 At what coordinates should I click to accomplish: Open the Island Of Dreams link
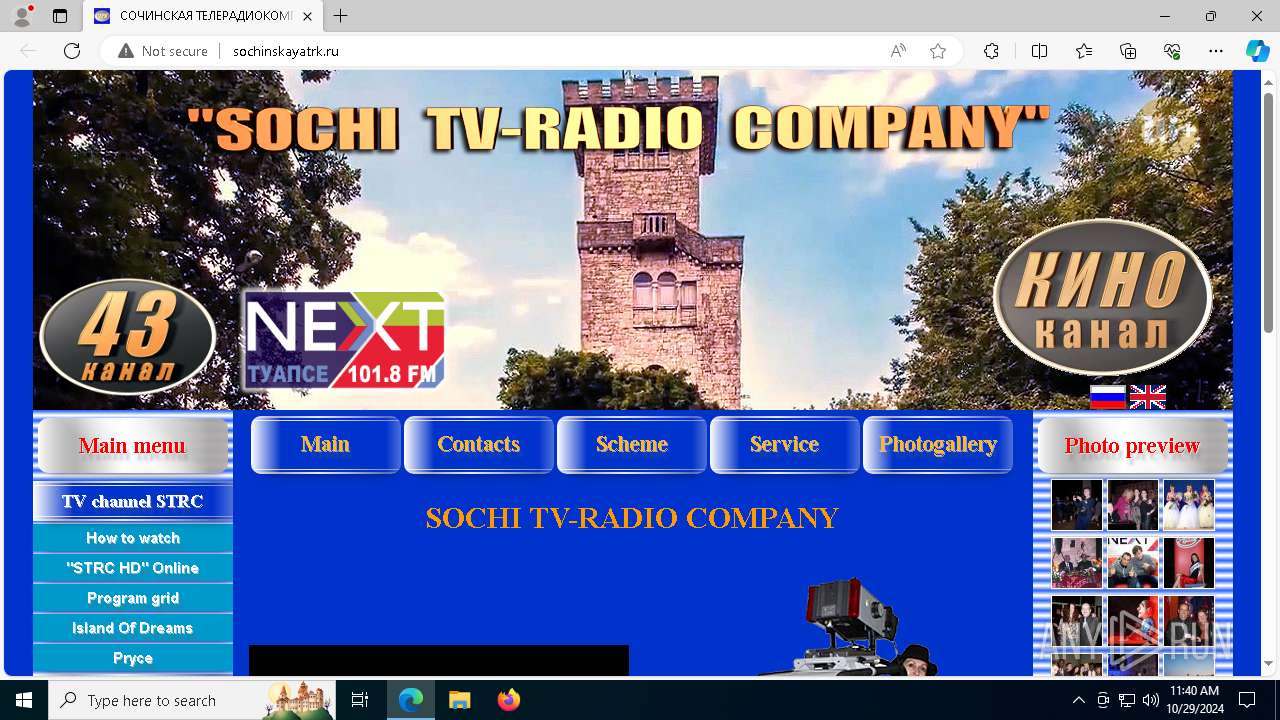(x=133, y=628)
